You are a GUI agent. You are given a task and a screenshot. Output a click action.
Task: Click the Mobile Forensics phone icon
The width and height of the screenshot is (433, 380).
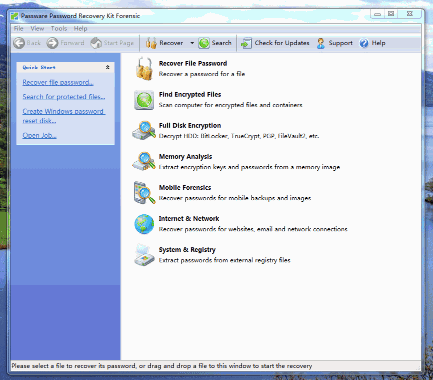tap(144, 192)
